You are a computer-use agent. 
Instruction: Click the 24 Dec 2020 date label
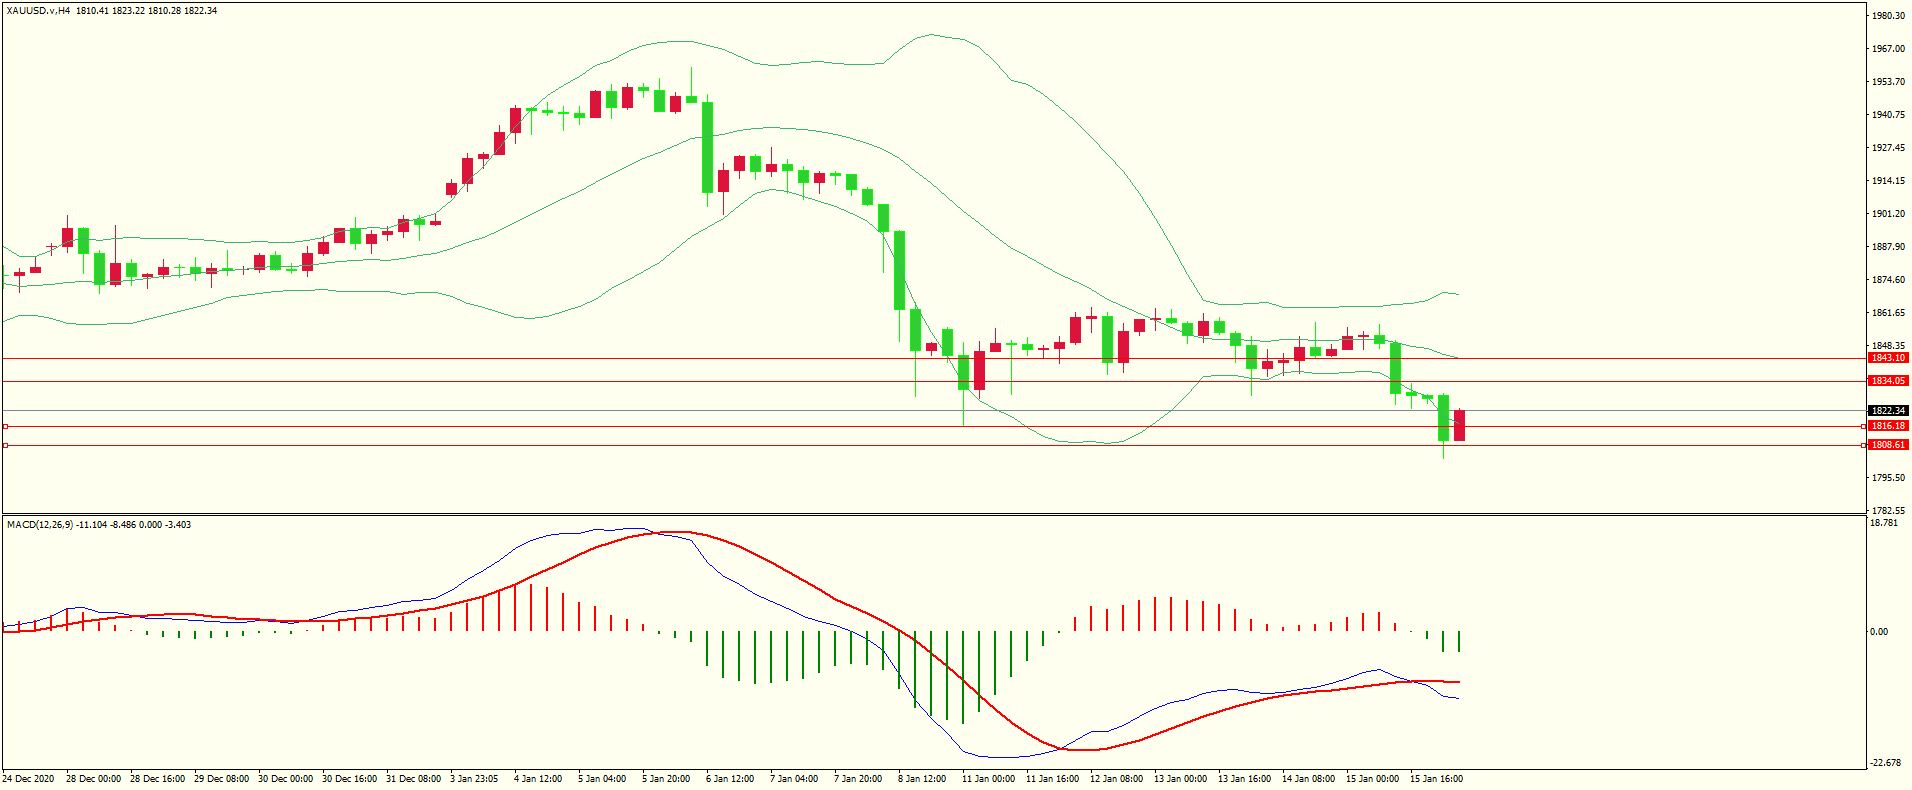click(29, 779)
